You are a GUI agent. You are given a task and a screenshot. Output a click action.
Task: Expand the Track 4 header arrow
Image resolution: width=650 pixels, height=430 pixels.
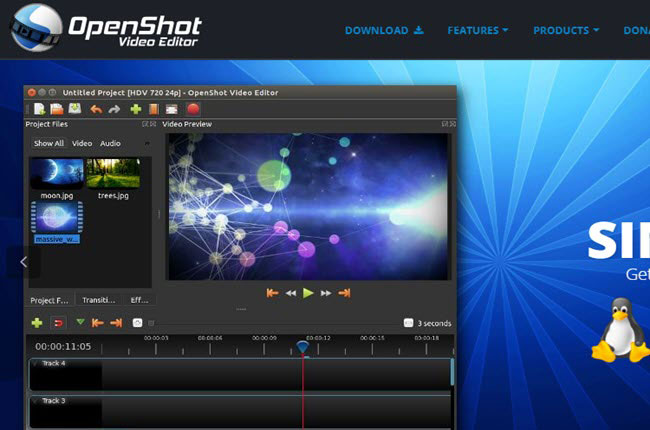[x=36, y=364]
